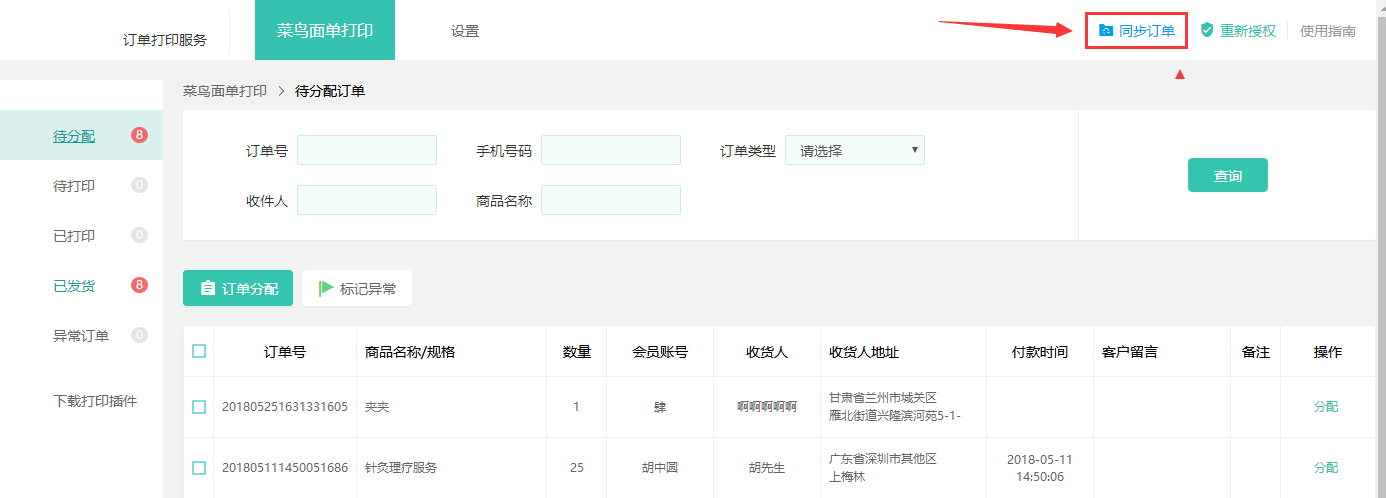This screenshot has height=498, width=1386.
Task: Check the box for order 201805251631331605
Action: tap(199, 407)
